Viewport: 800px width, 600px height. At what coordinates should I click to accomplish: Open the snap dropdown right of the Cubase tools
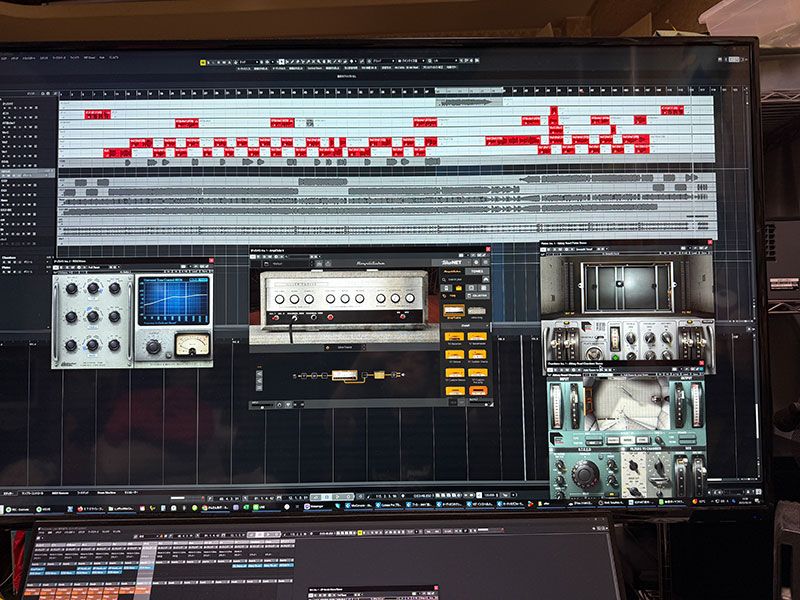(x=384, y=61)
